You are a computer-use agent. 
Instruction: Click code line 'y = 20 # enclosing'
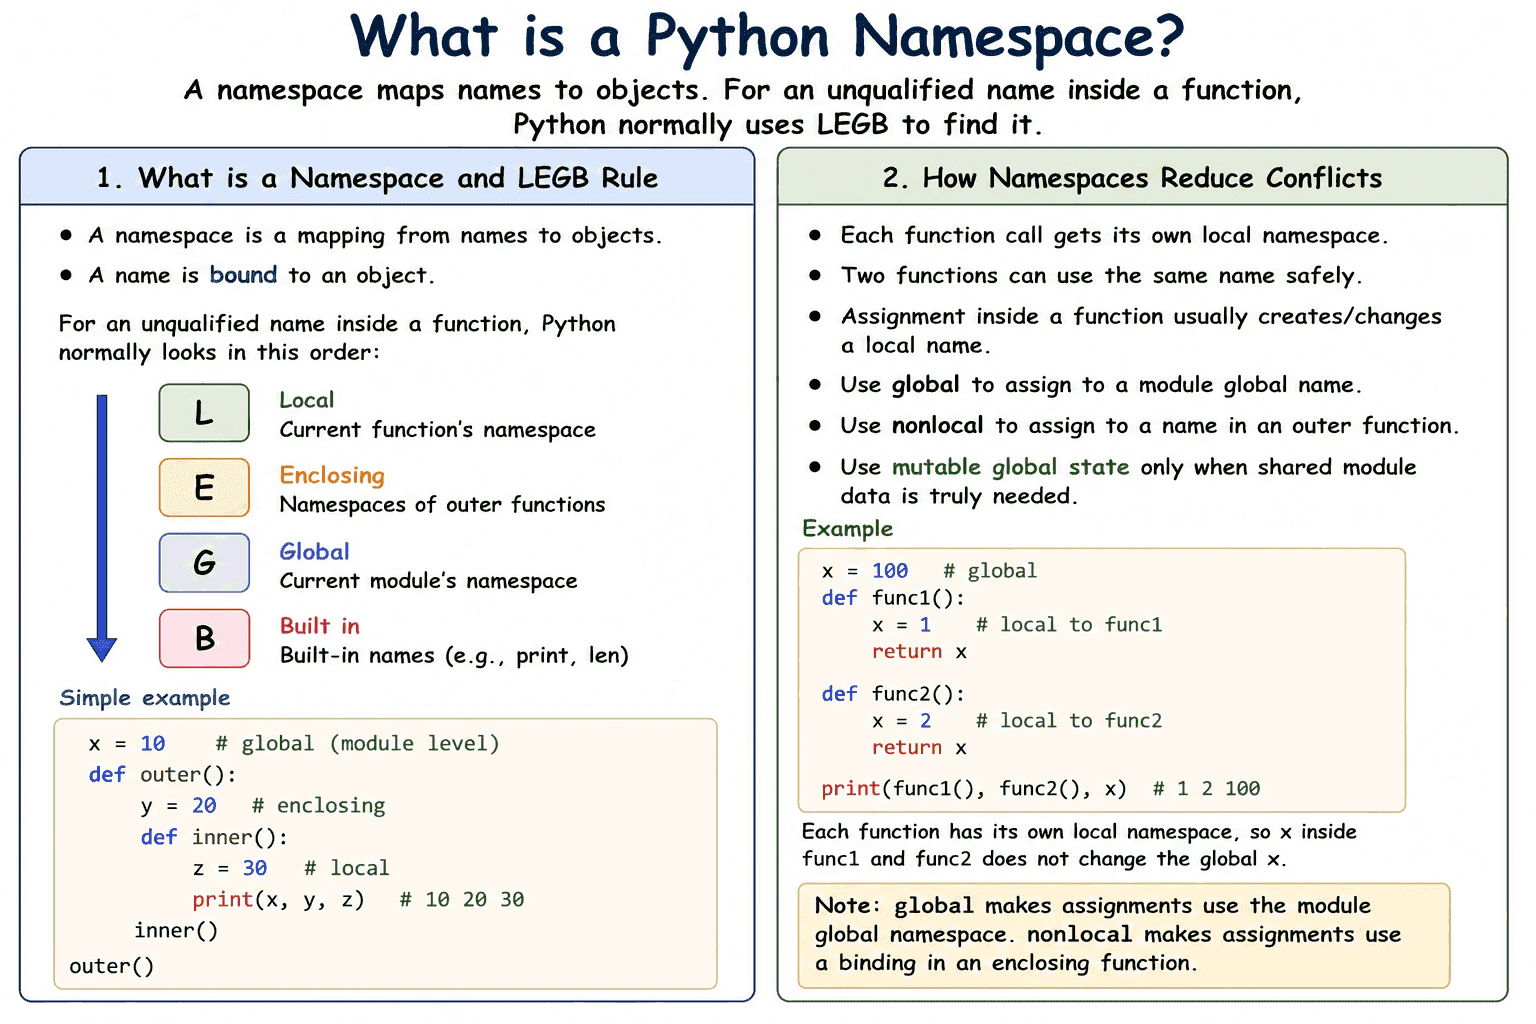coord(263,806)
